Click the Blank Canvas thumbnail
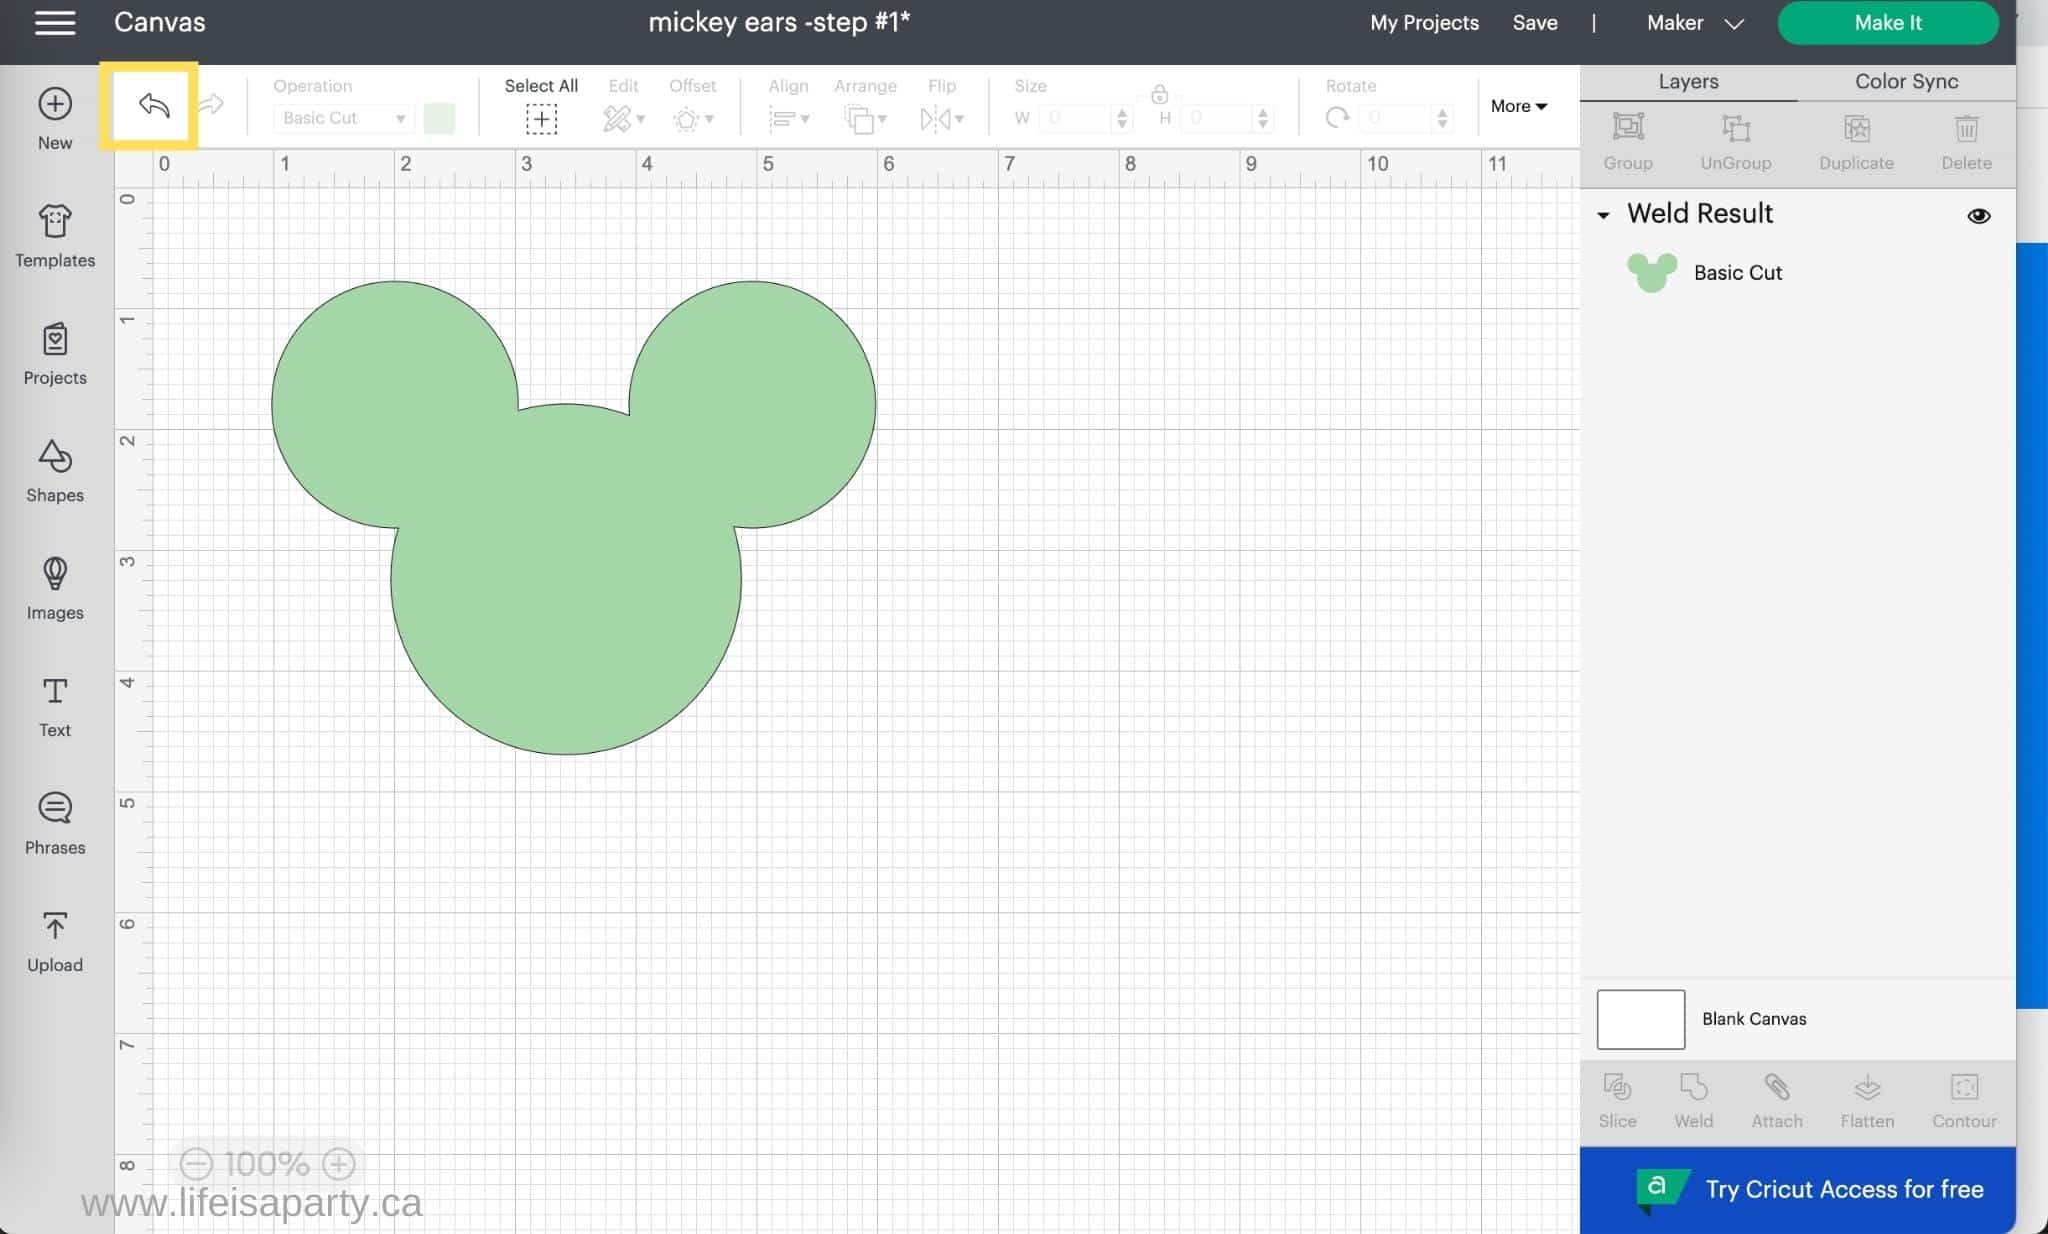The image size is (2048, 1234). click(x=1640, y=1019)
